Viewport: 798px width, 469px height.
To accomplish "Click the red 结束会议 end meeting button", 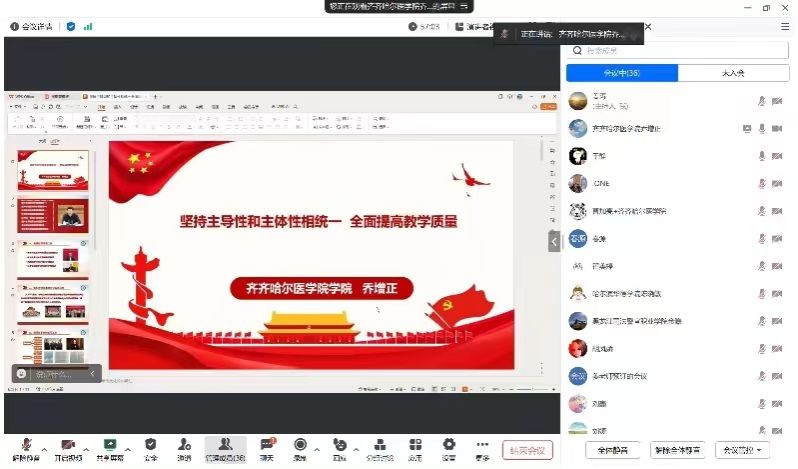I will click(526, 450).
